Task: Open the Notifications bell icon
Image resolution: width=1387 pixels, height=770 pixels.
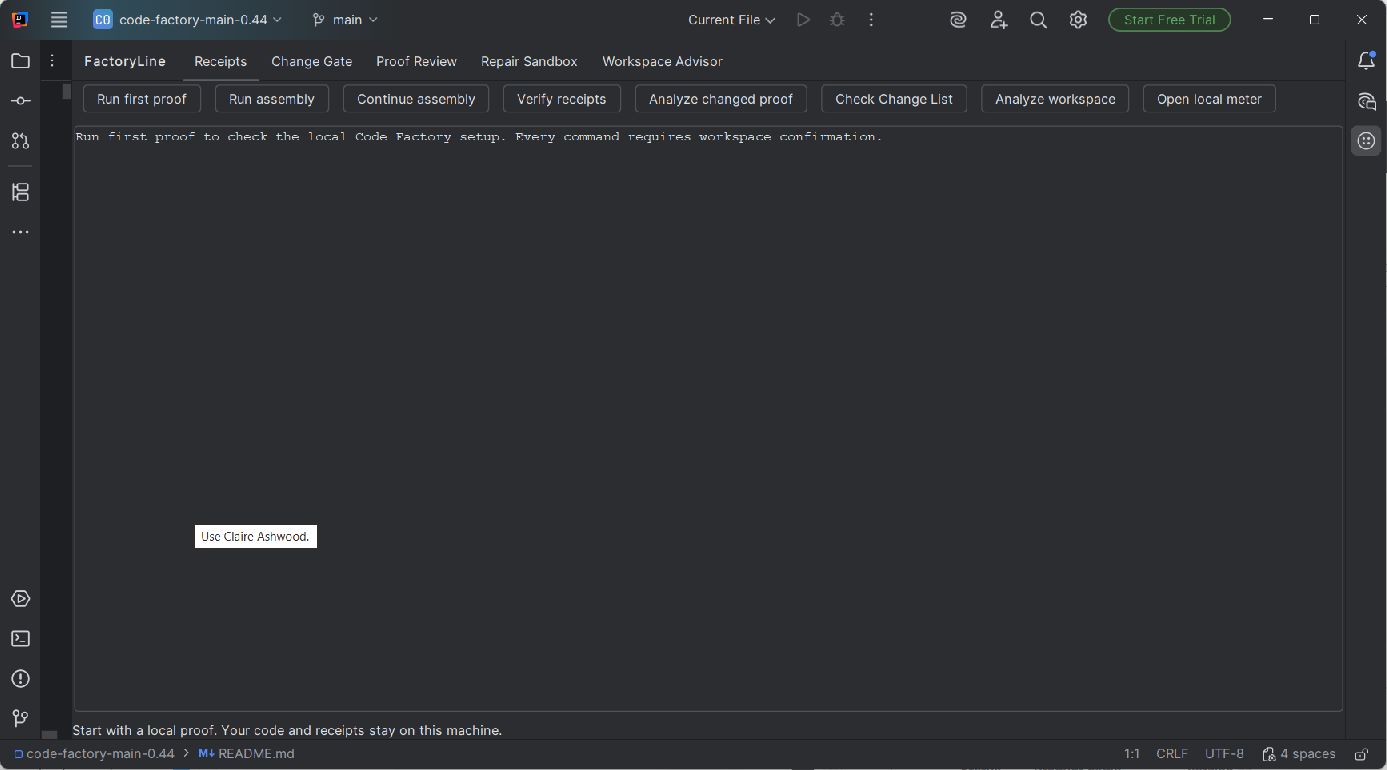Action: 1367,61
